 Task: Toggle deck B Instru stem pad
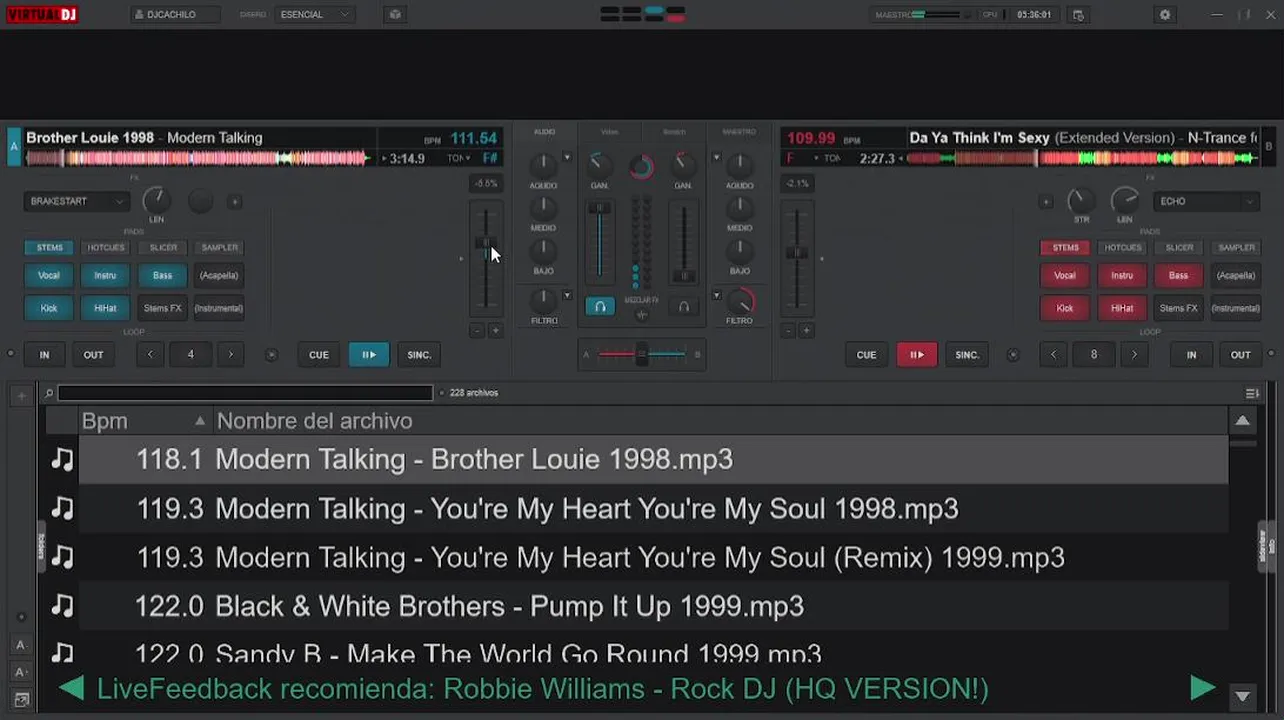(x=1122, y=275)
